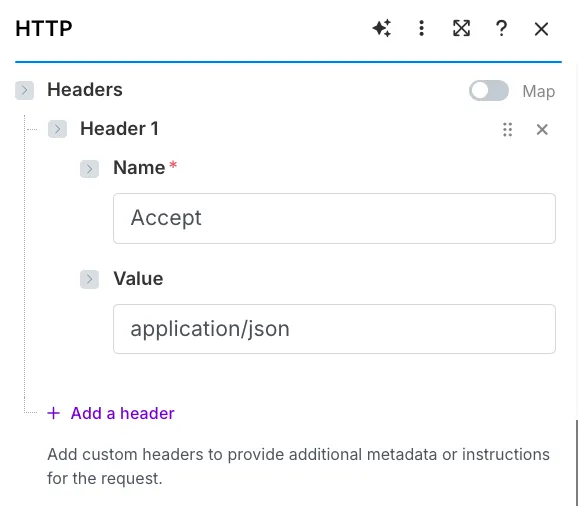Screen dimensions: 578x506
Task: Click the chevron beside Value
Action: tap(89, 279)
